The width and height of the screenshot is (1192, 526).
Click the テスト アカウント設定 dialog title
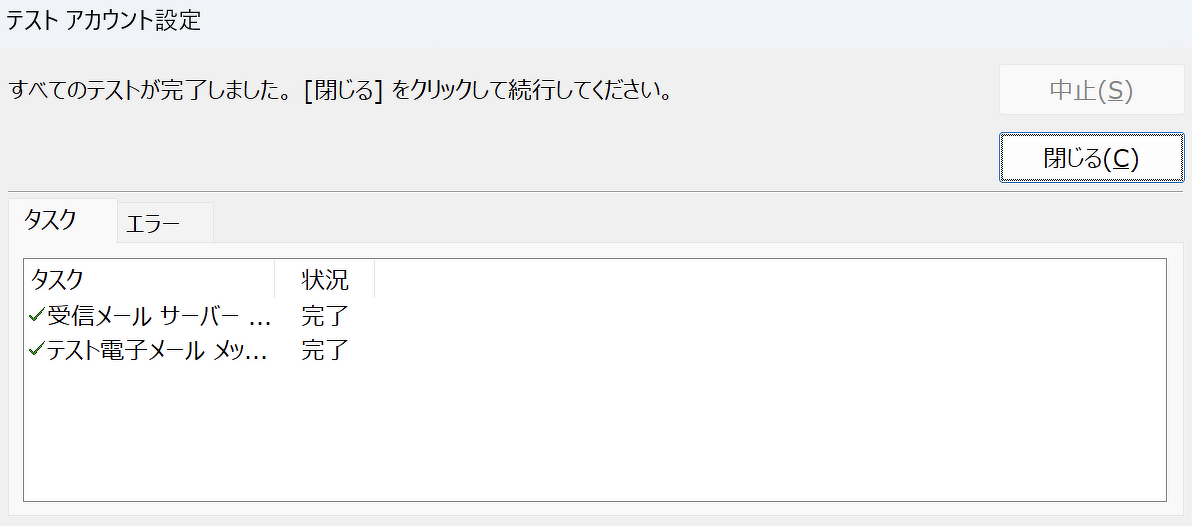[x=104, y=21]
